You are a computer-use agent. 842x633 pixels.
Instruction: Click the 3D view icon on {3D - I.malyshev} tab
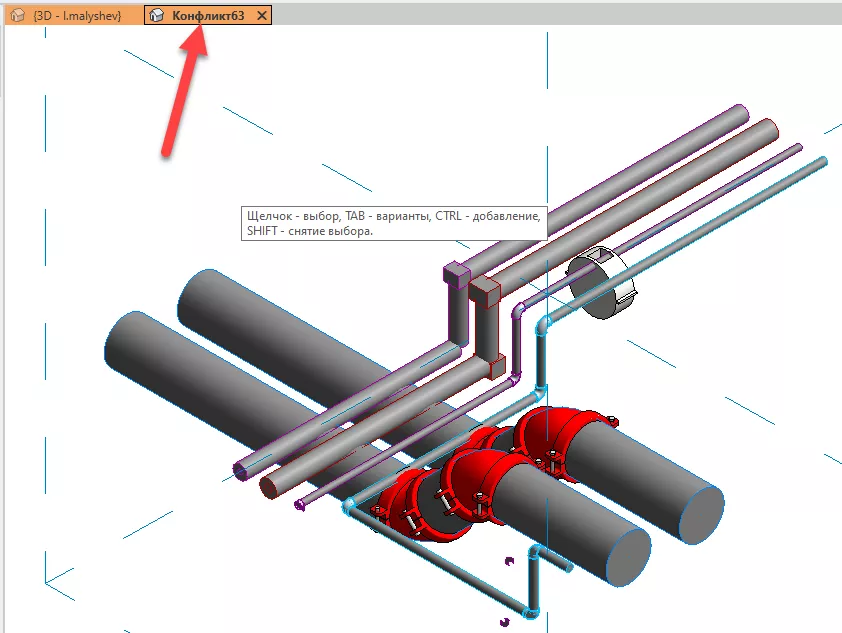17,17
